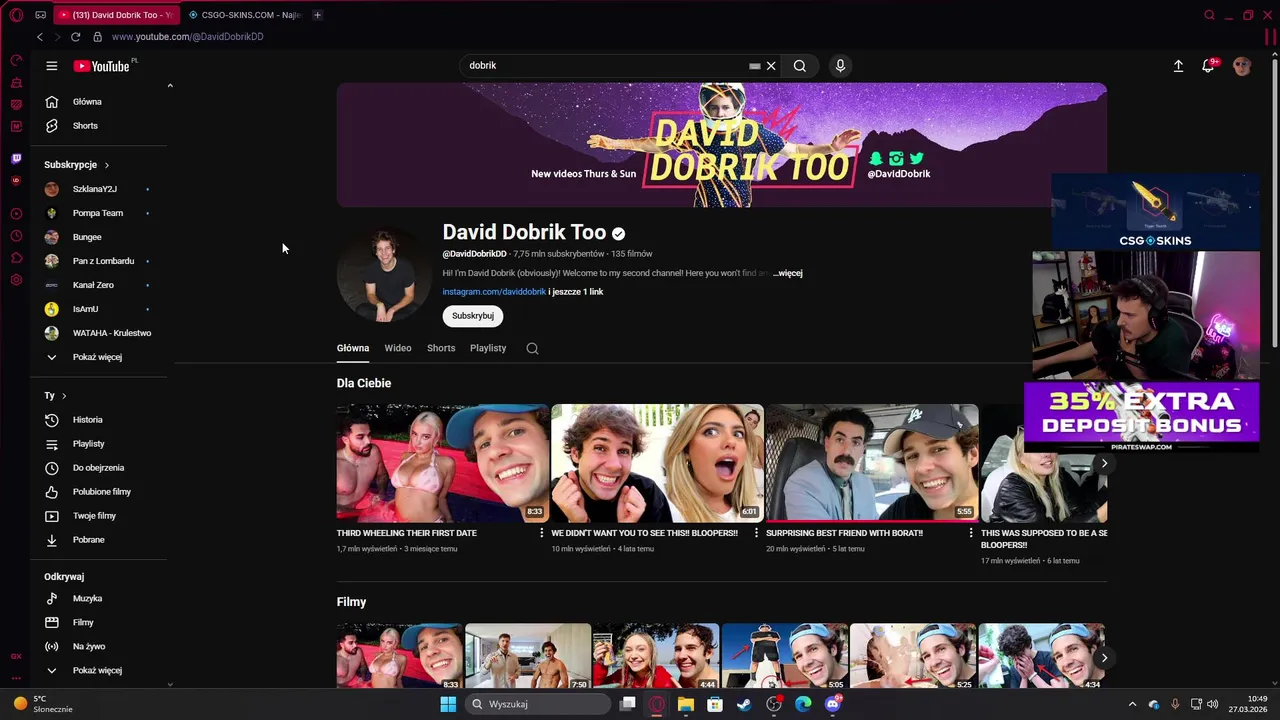This screenshot has width=1280, height=720.
Task: Open options menu for THIRD WHEELING video
Action: 542,534
